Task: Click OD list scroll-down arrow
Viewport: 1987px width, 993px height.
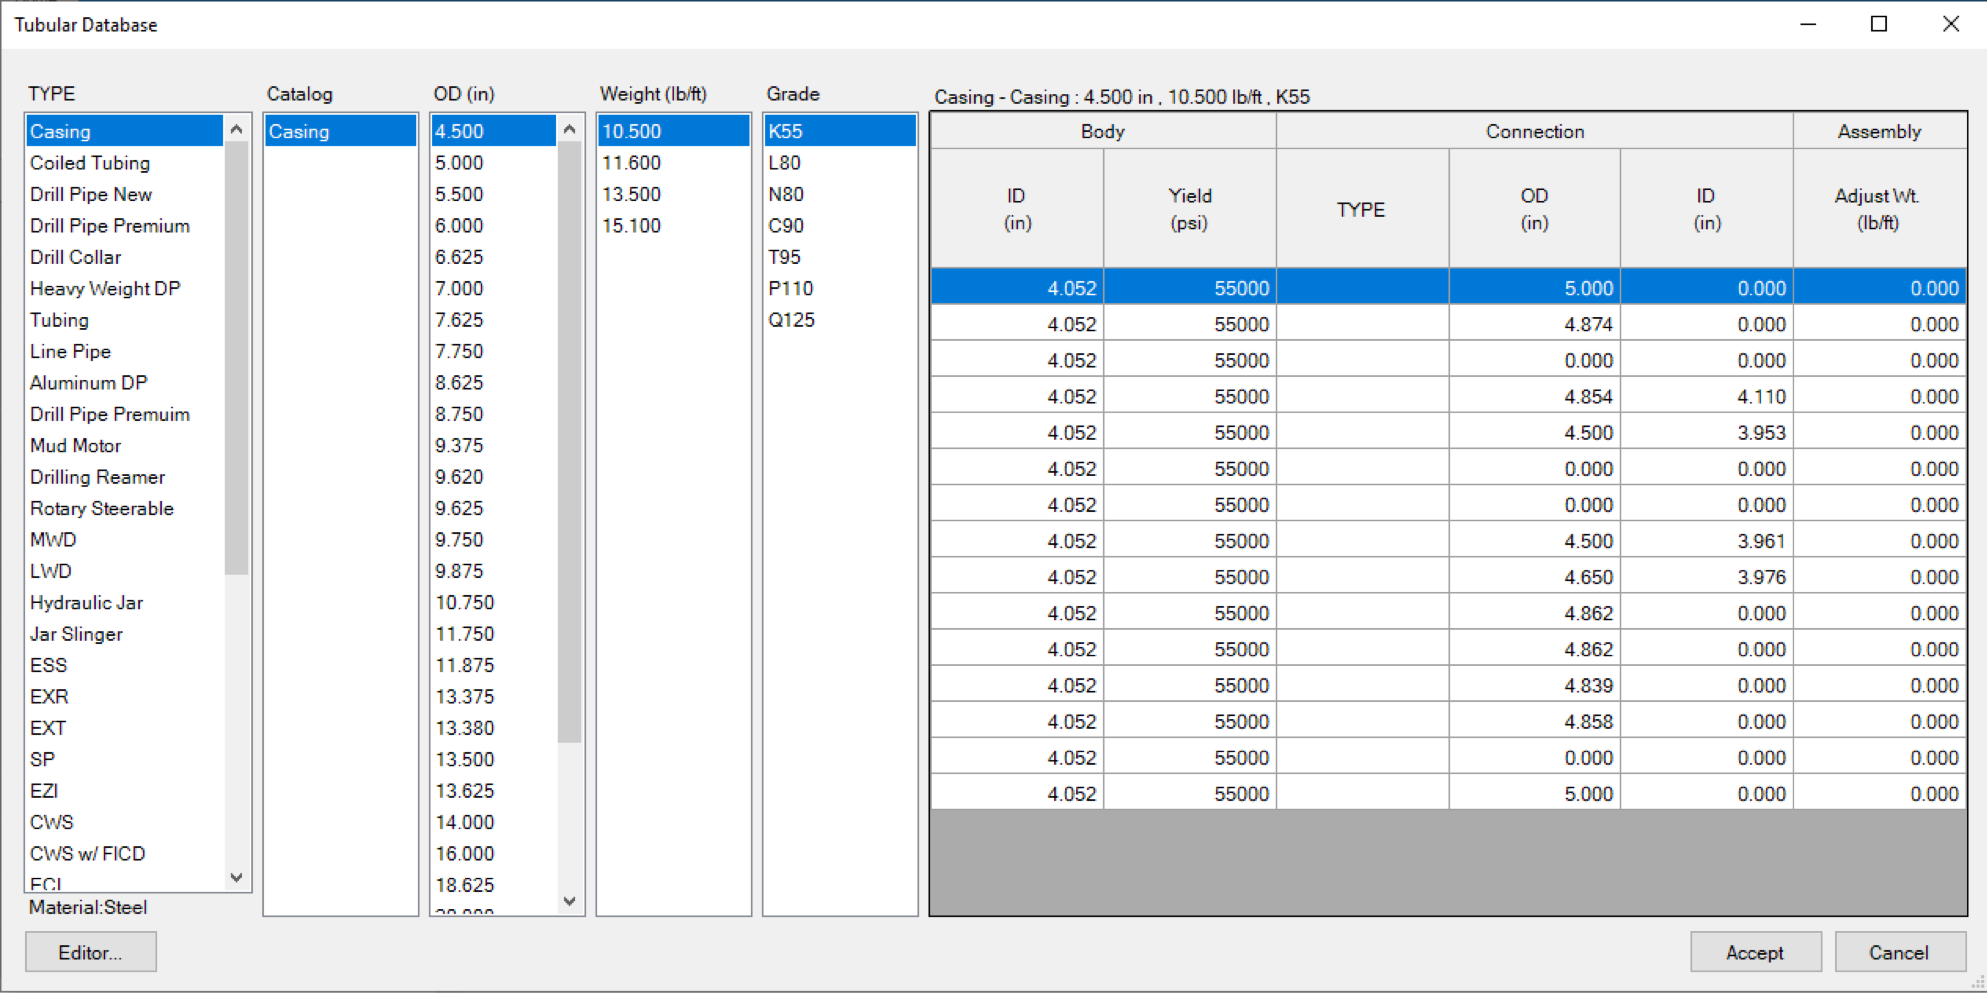Action: [569, 901]
